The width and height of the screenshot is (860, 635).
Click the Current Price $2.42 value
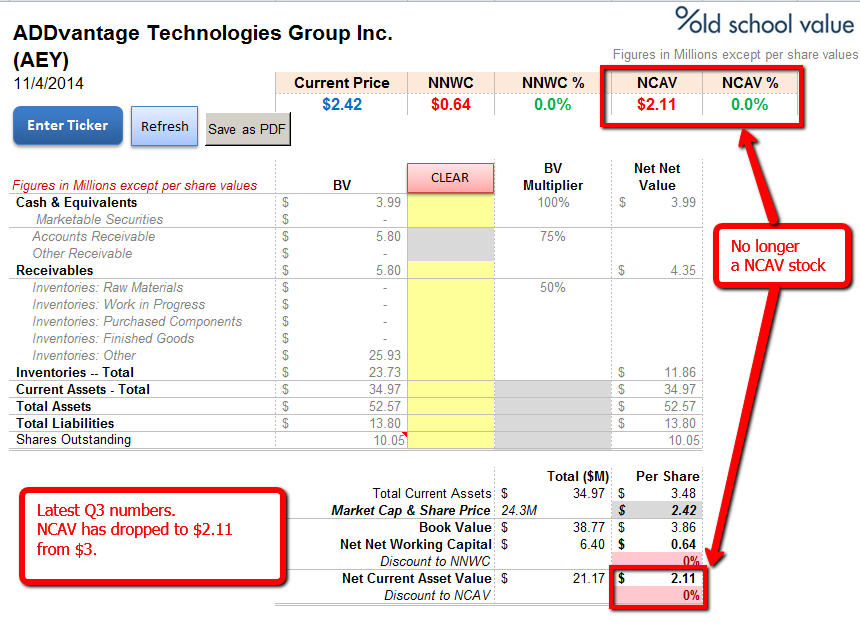tap(342, 104)
